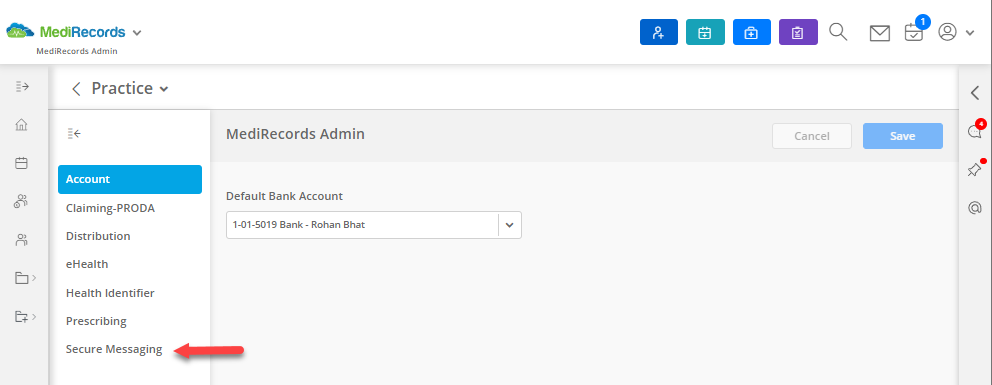Screen dimensions: 992x385
Task: Collapse the right side panel arrow
Action: [975, 93]
